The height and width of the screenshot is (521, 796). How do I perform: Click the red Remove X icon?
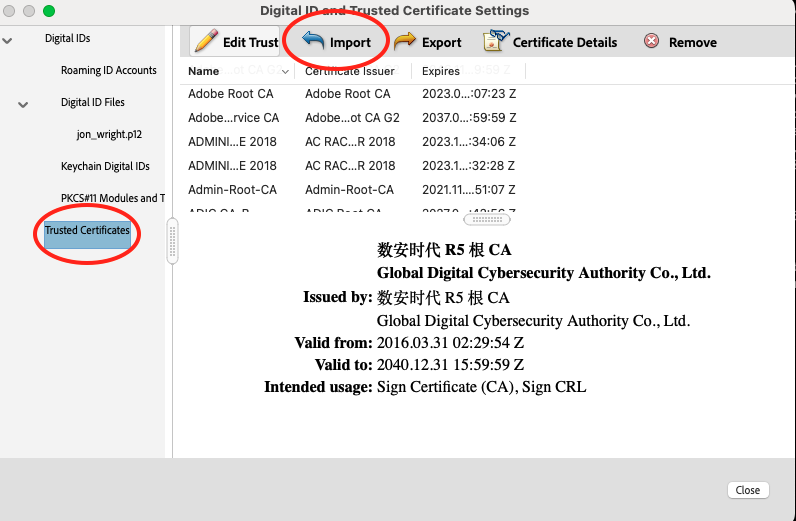pos(651,41)
